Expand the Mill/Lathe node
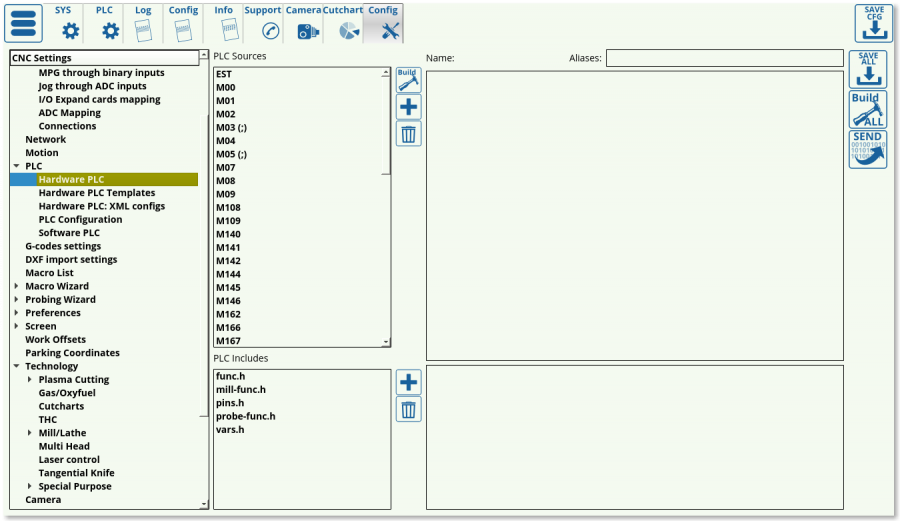This screenshot has height=521, width=900. point(29,433)
